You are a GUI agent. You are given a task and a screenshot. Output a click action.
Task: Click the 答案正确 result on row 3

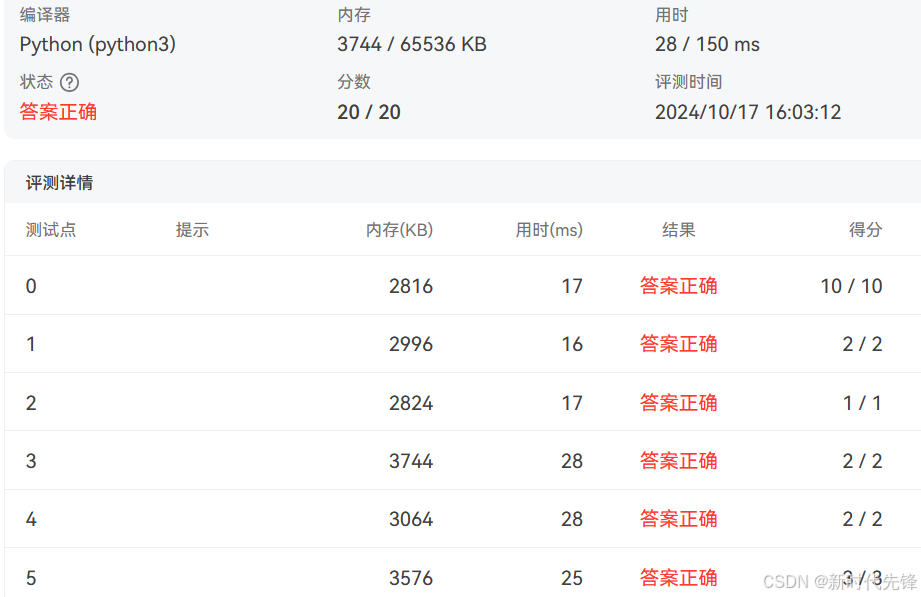678,460
